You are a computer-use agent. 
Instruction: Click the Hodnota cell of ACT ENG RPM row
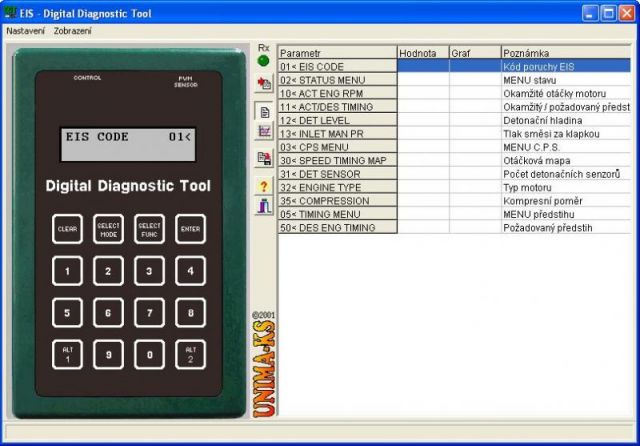pos(423,93)
